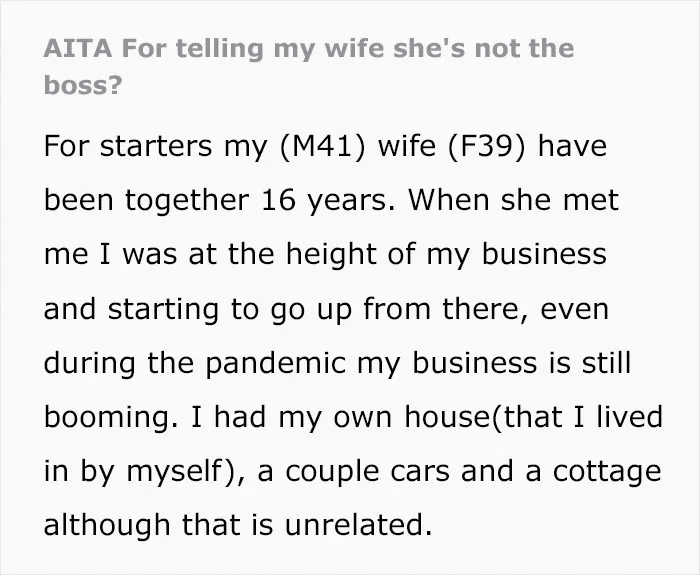Click the word 'pandemic' in the paragraph
The image size is (700, 575).
pyautogui.click(x=275, y=362)
